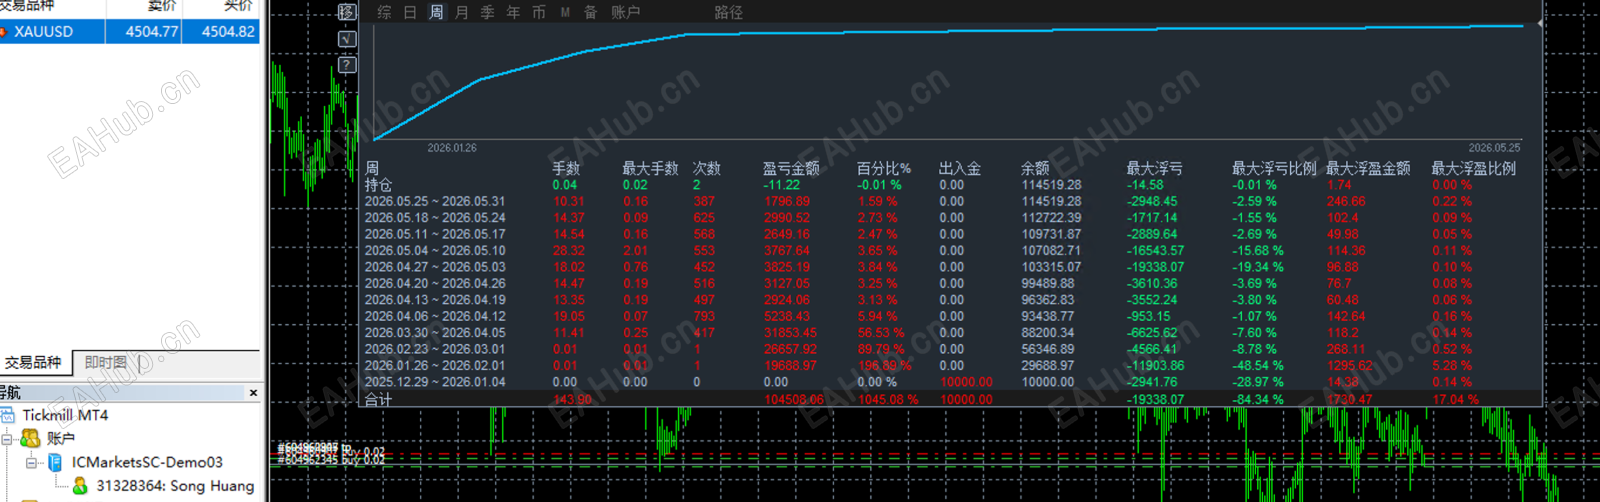
Task: Click the 合计 total row label
Action: tap(379, 399)
